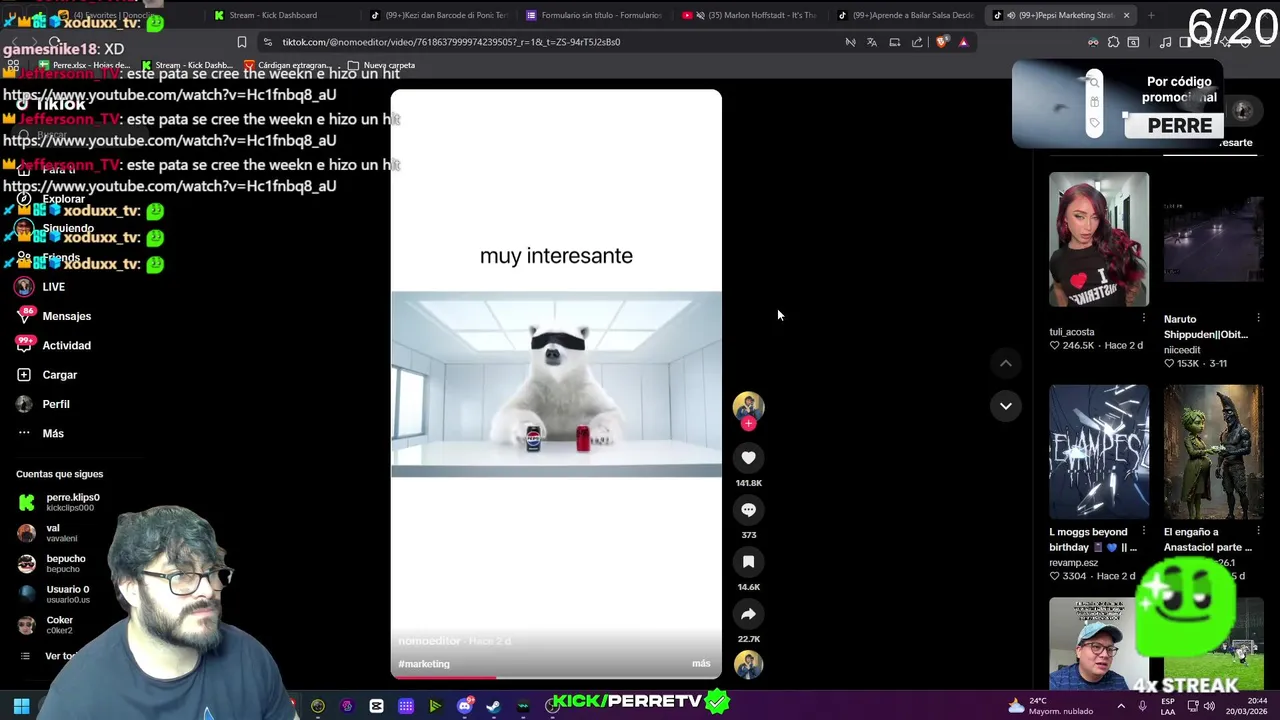Open CapCut from the taskbar
The image size is (1280, 720).
(376, 706)
